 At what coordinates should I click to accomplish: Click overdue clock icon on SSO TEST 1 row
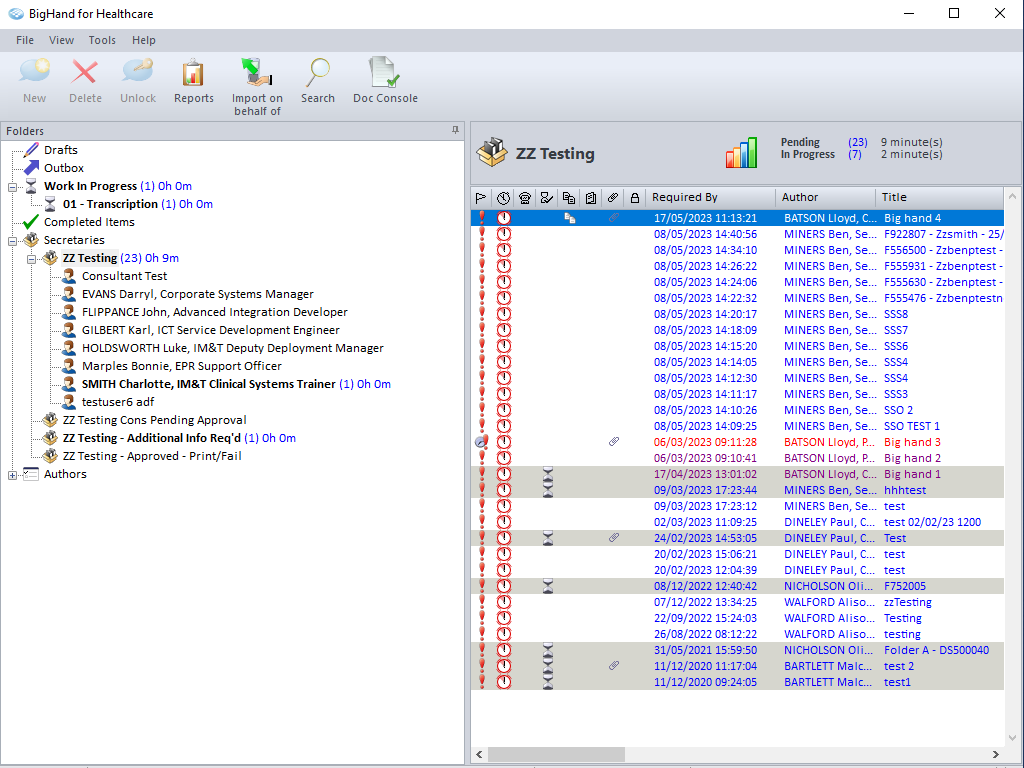pos(504,426)
